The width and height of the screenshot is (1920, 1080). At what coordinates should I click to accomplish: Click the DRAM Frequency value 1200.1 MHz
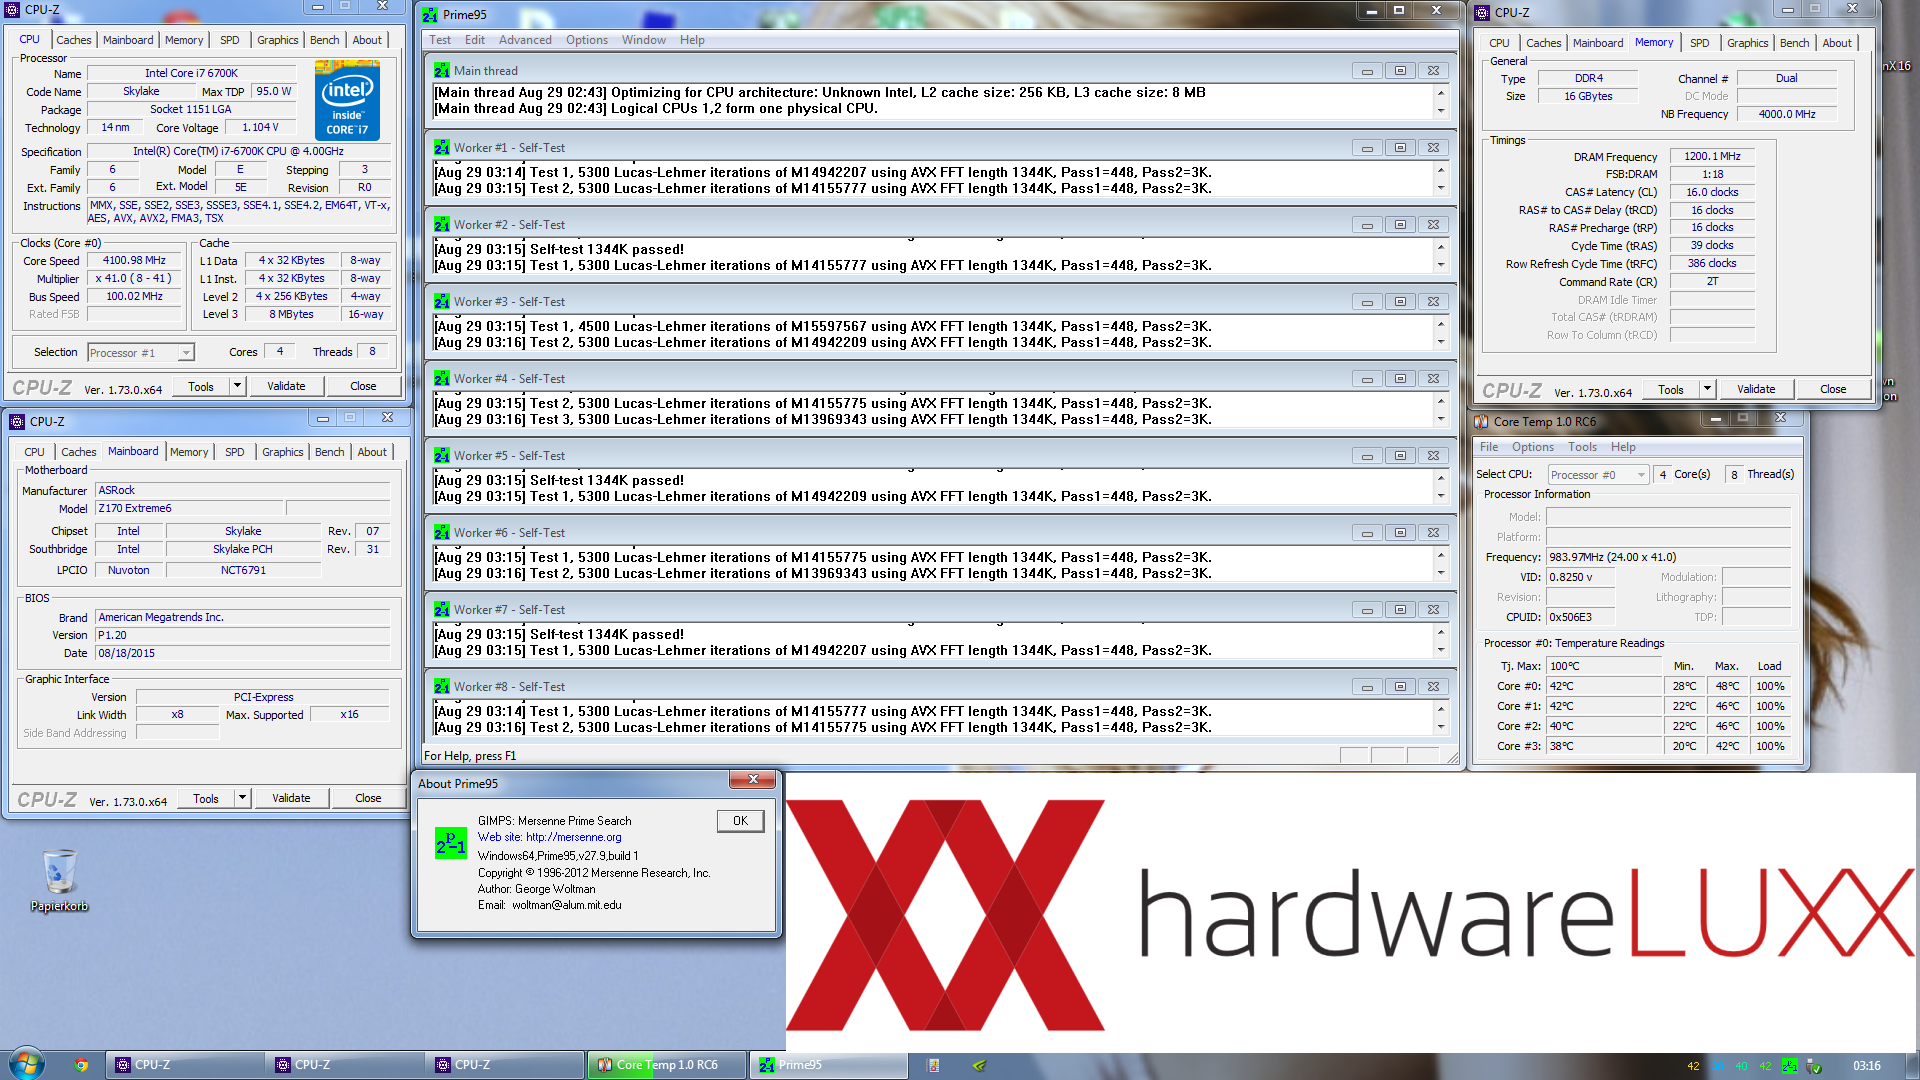tap(1712, 156)
